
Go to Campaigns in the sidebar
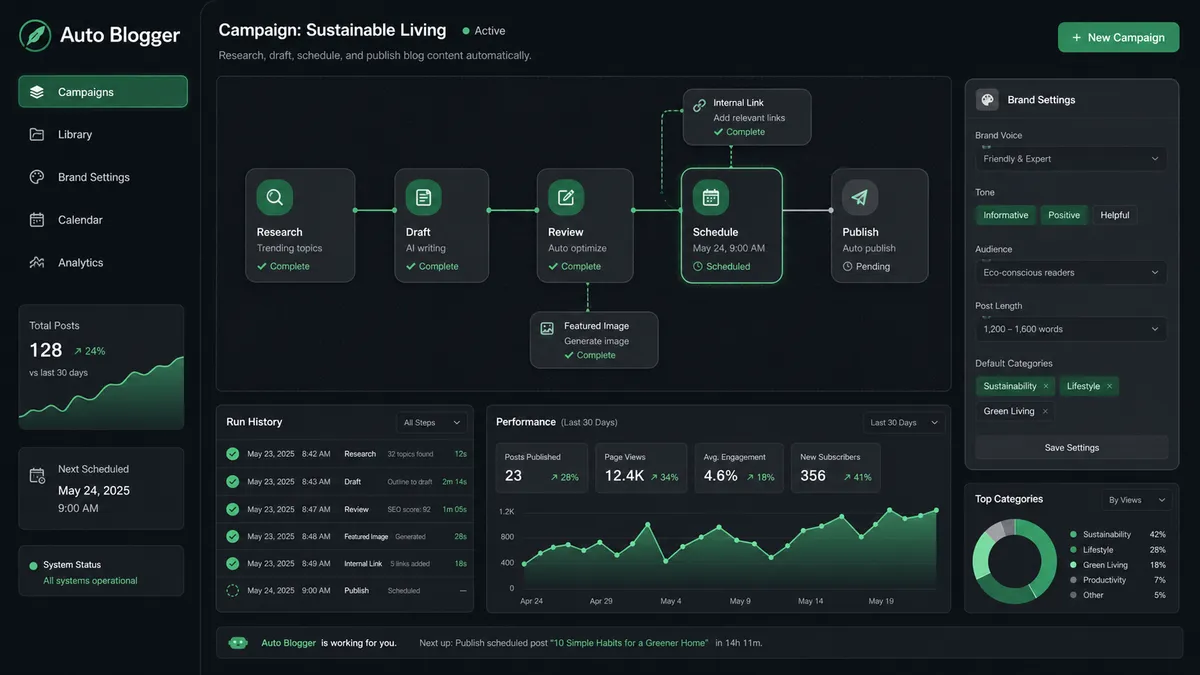[103, 92]
